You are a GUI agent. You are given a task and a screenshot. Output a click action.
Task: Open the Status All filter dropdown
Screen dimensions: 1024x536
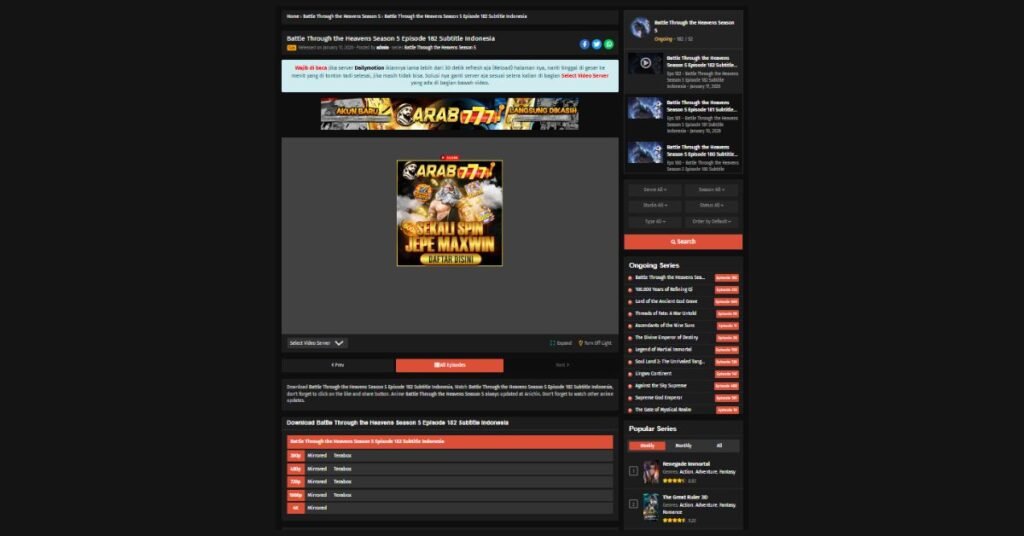click(712, 205)
